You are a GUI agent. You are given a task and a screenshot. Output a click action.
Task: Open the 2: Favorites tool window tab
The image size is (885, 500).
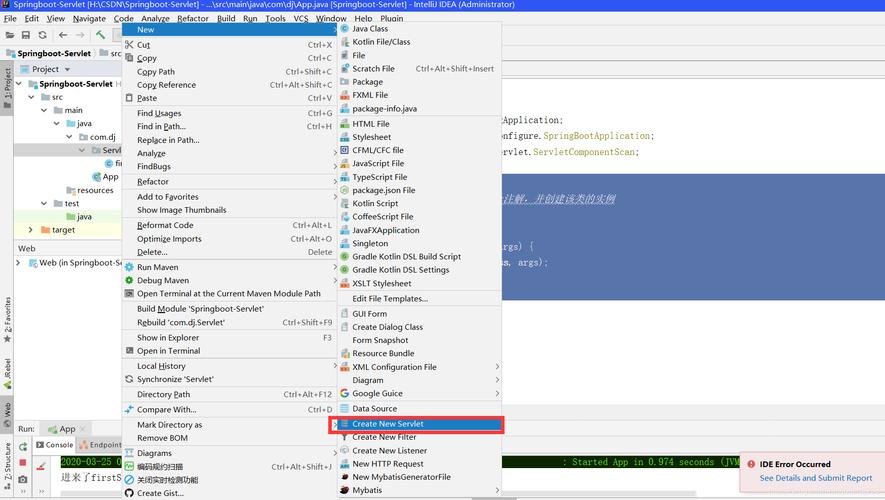pos(7,320)
